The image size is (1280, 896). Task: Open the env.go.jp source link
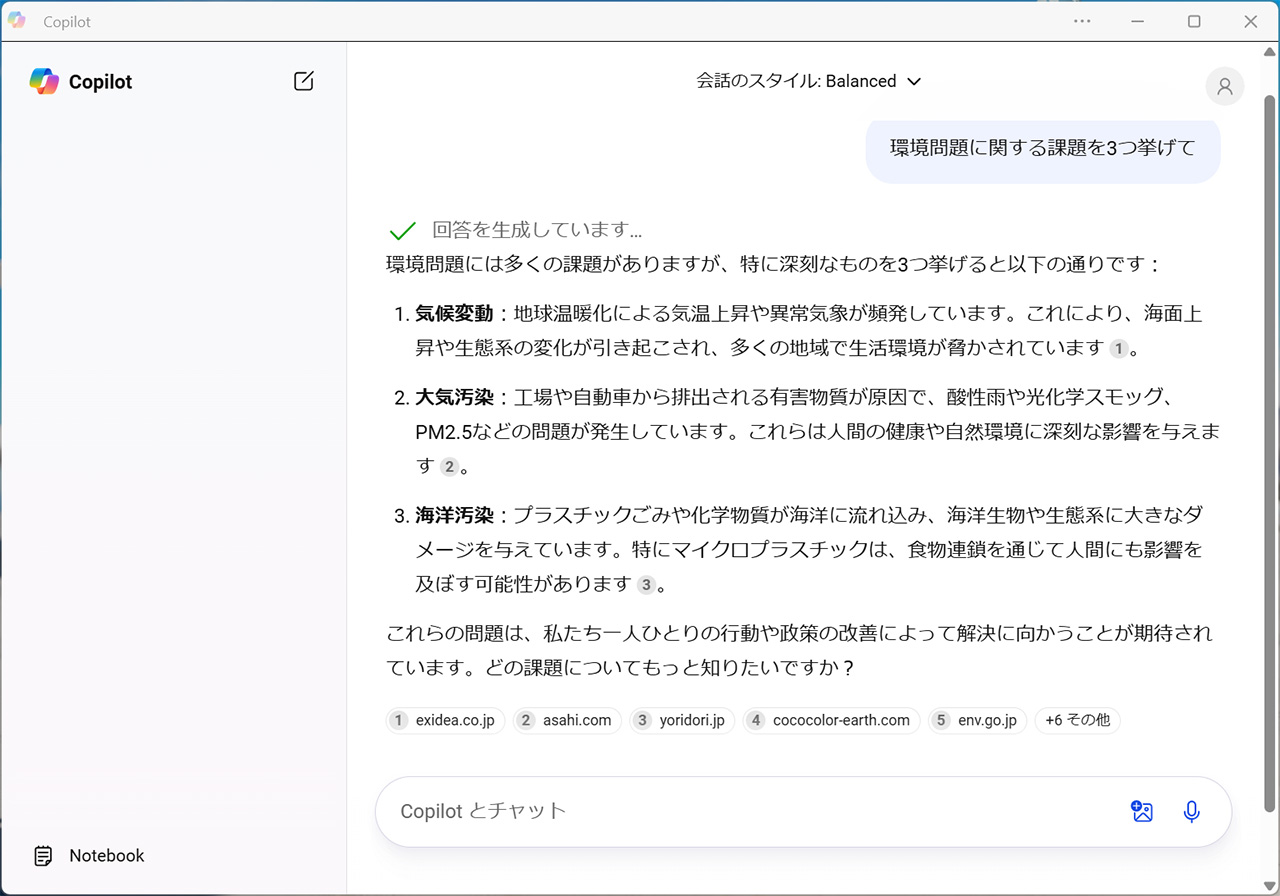[976, 720]
